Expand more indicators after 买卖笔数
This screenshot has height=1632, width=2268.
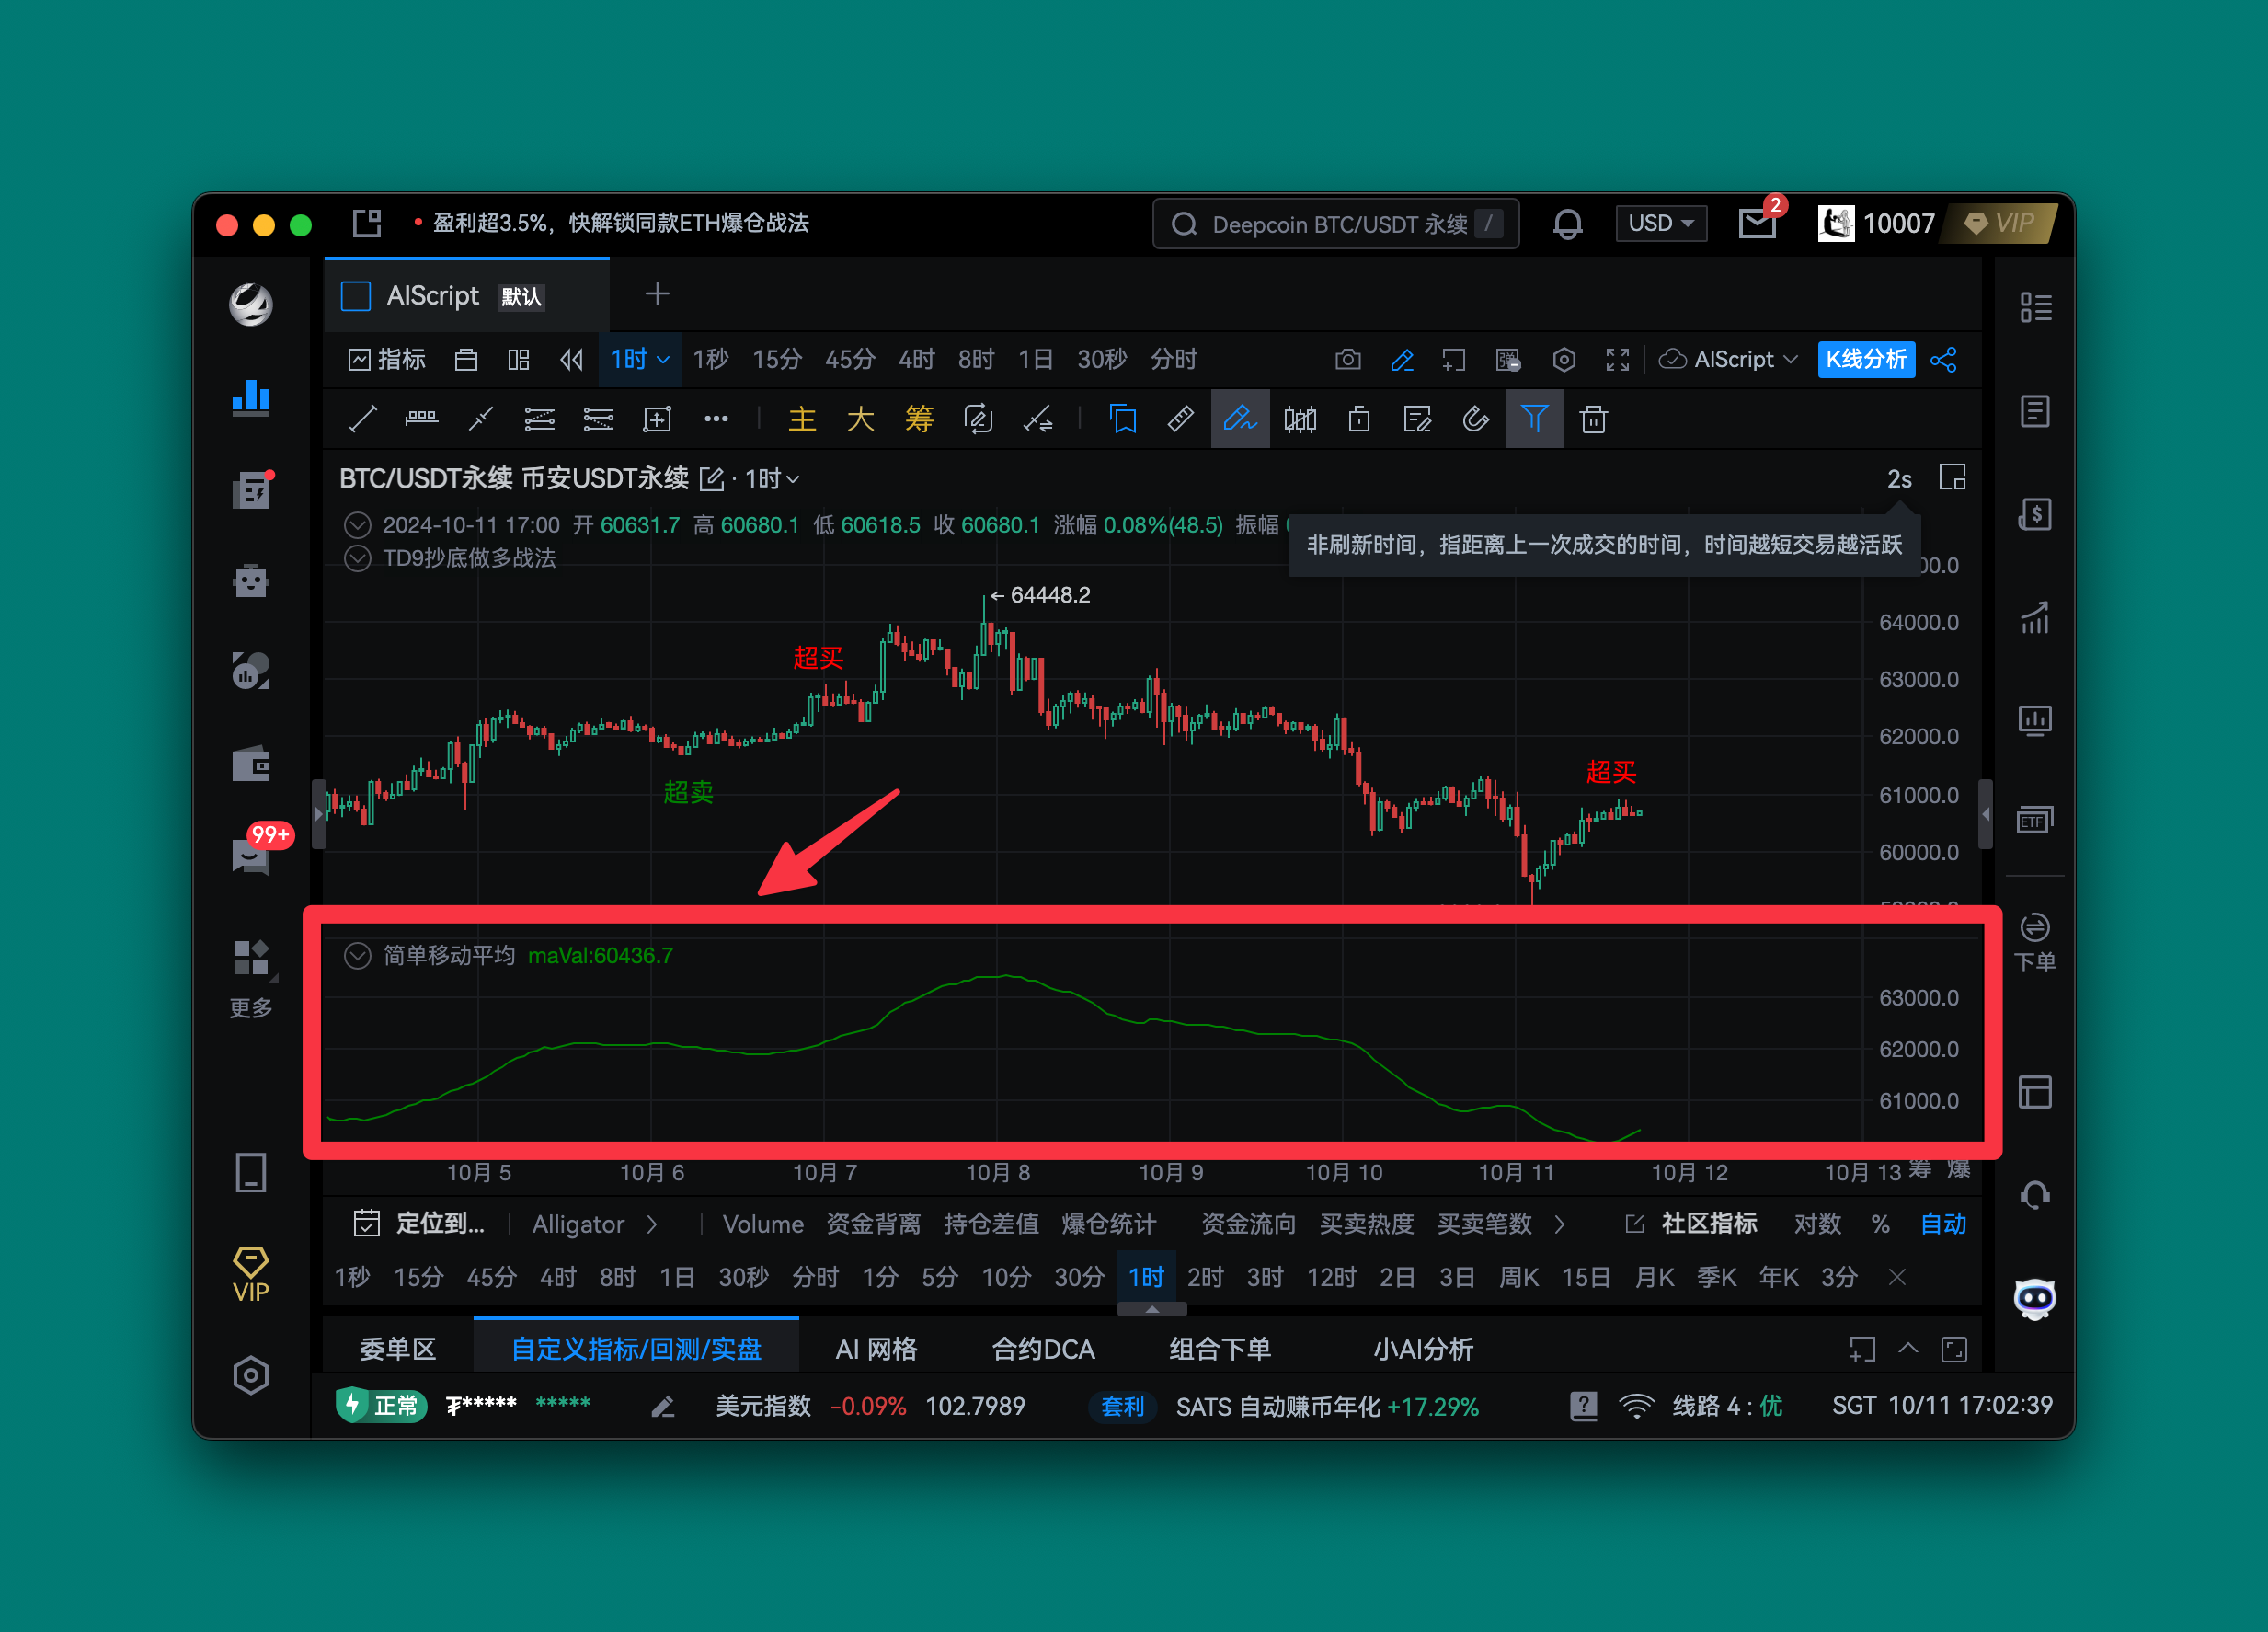pyautogui.click(x=1559, y=1224)
